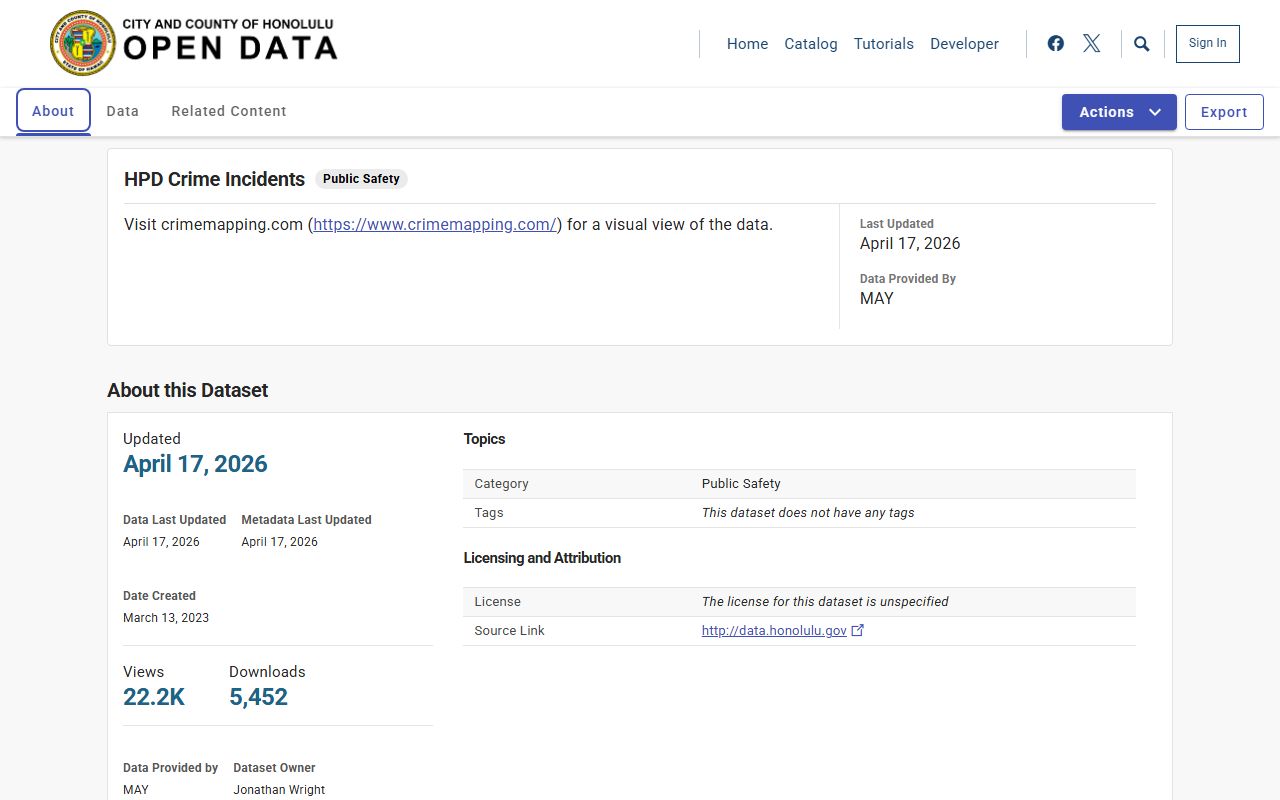Image resolution: width=1280 pixels, height=800 pixels.
Task: Open Tutorials from top navigation
Action: point(883,44)
